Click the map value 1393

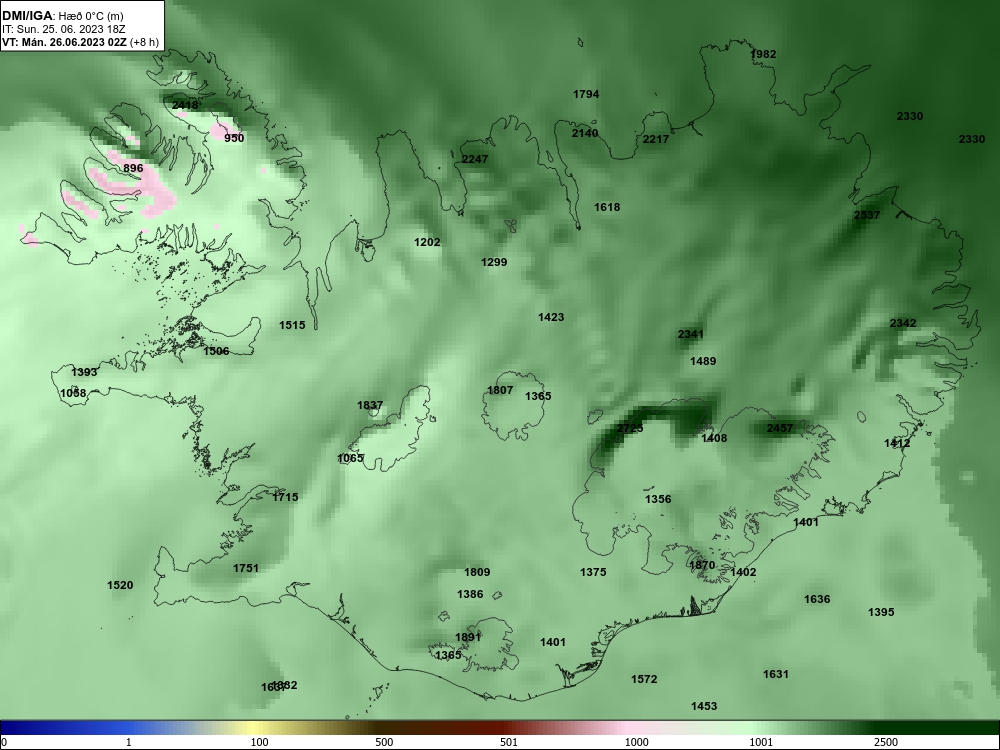tap(85, 372)
